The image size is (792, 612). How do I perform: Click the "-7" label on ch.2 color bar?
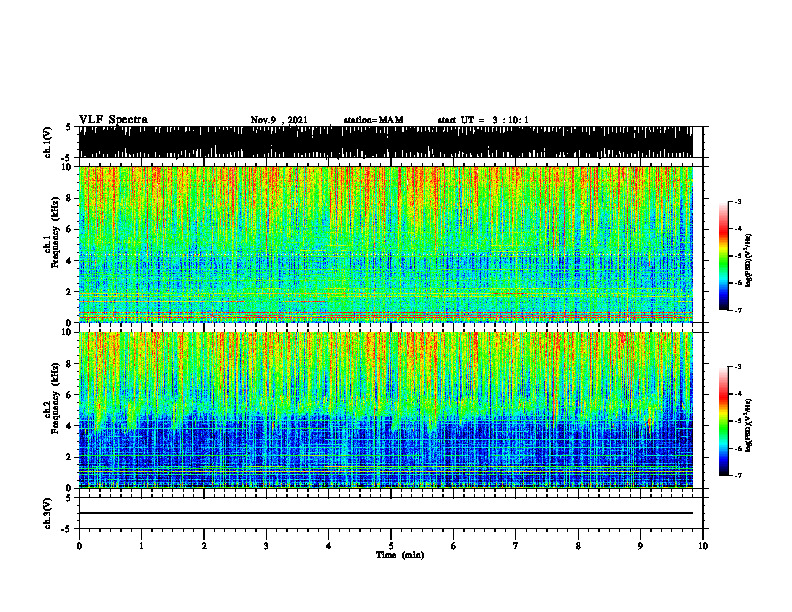point(738,475)
